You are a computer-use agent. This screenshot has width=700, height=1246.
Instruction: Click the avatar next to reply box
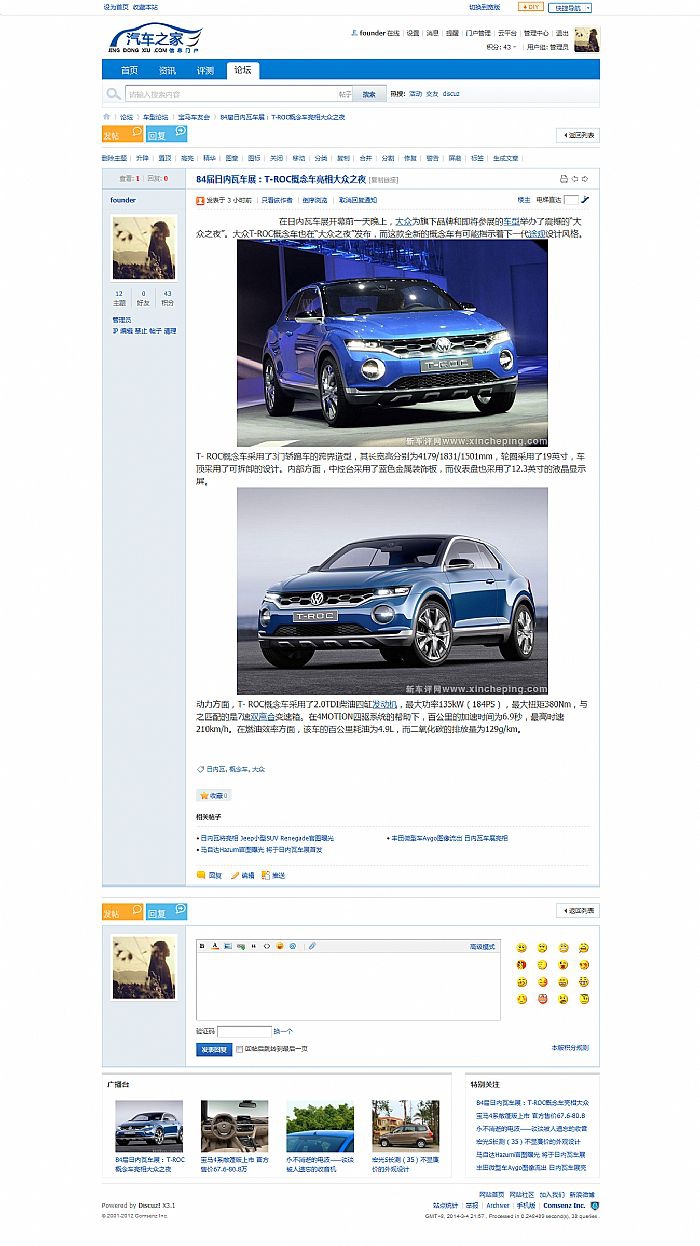point(144,967)
